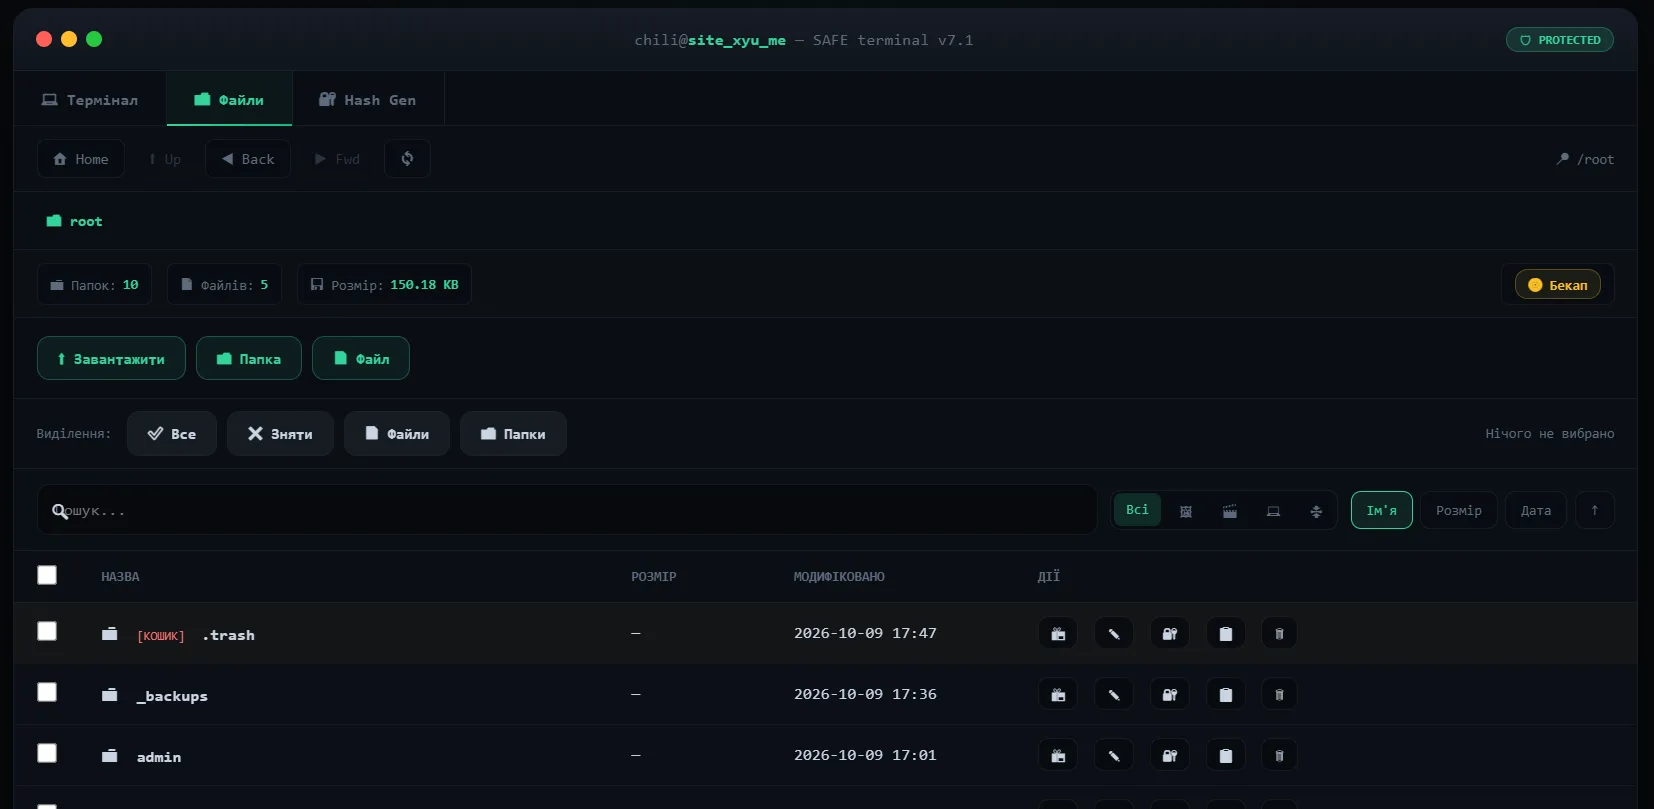Create a new folder with the Папка button
This screenshot has height=809, width=1654.
[249, 358]
